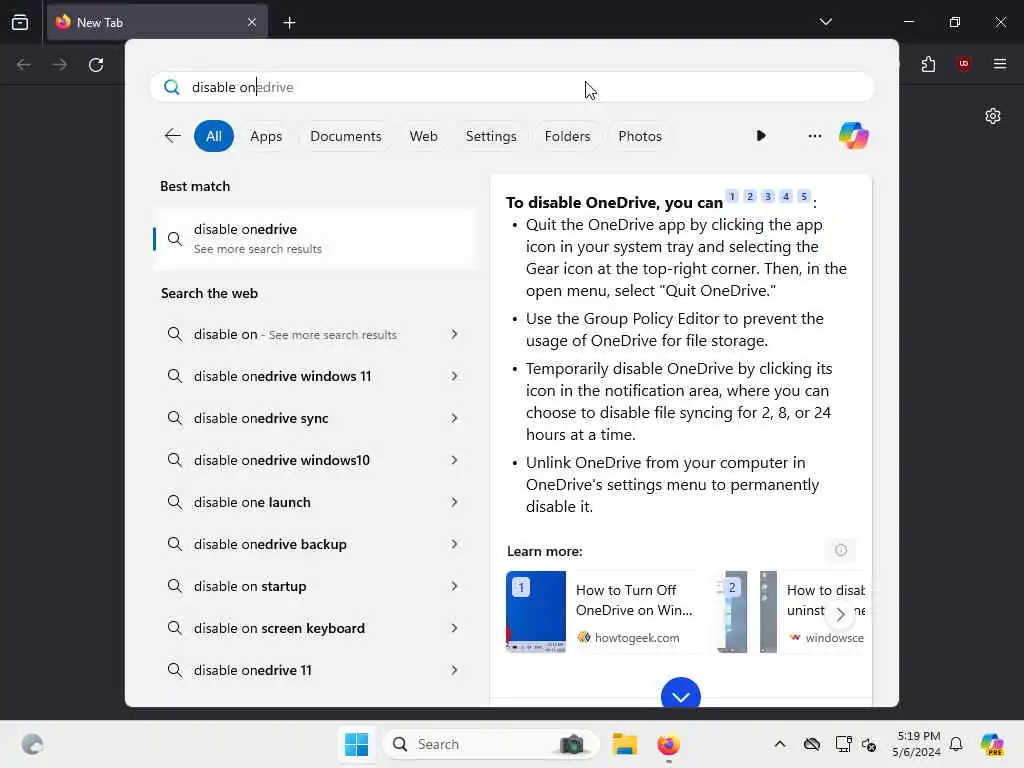Select the All filter tab
This screenshot has width=1024, height=768.
pos(214,136)
